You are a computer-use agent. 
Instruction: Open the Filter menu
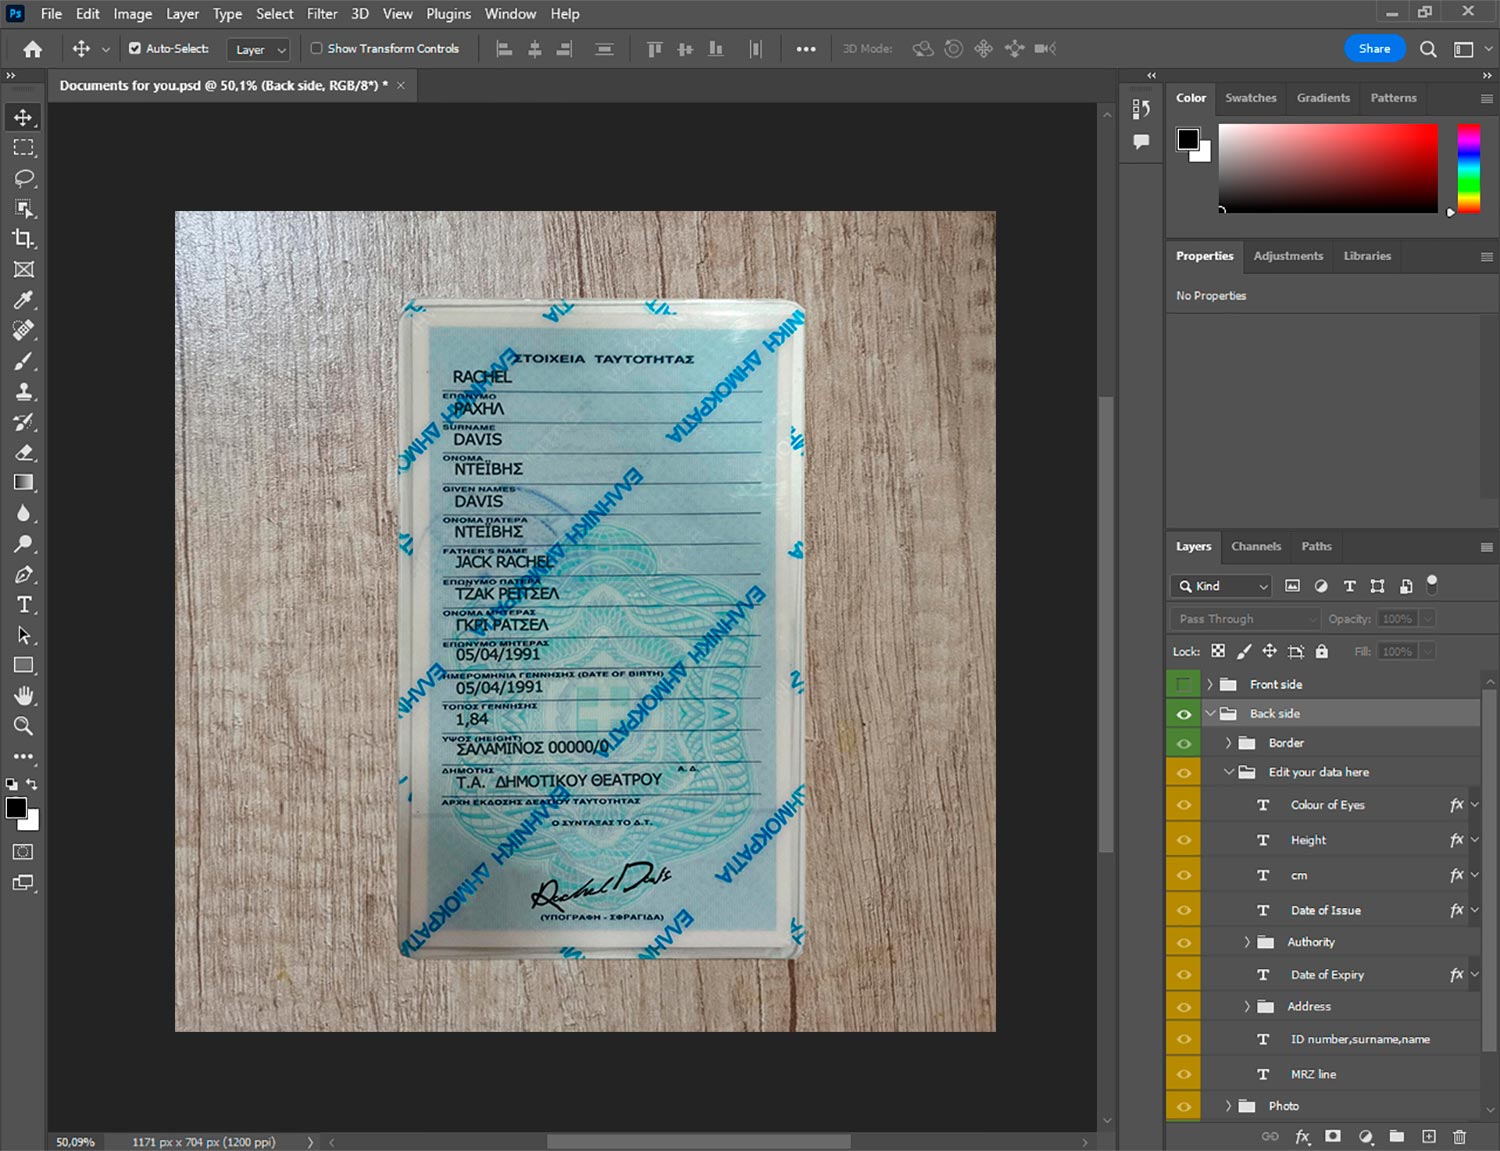pyautogui.click(x=321, y=14)
